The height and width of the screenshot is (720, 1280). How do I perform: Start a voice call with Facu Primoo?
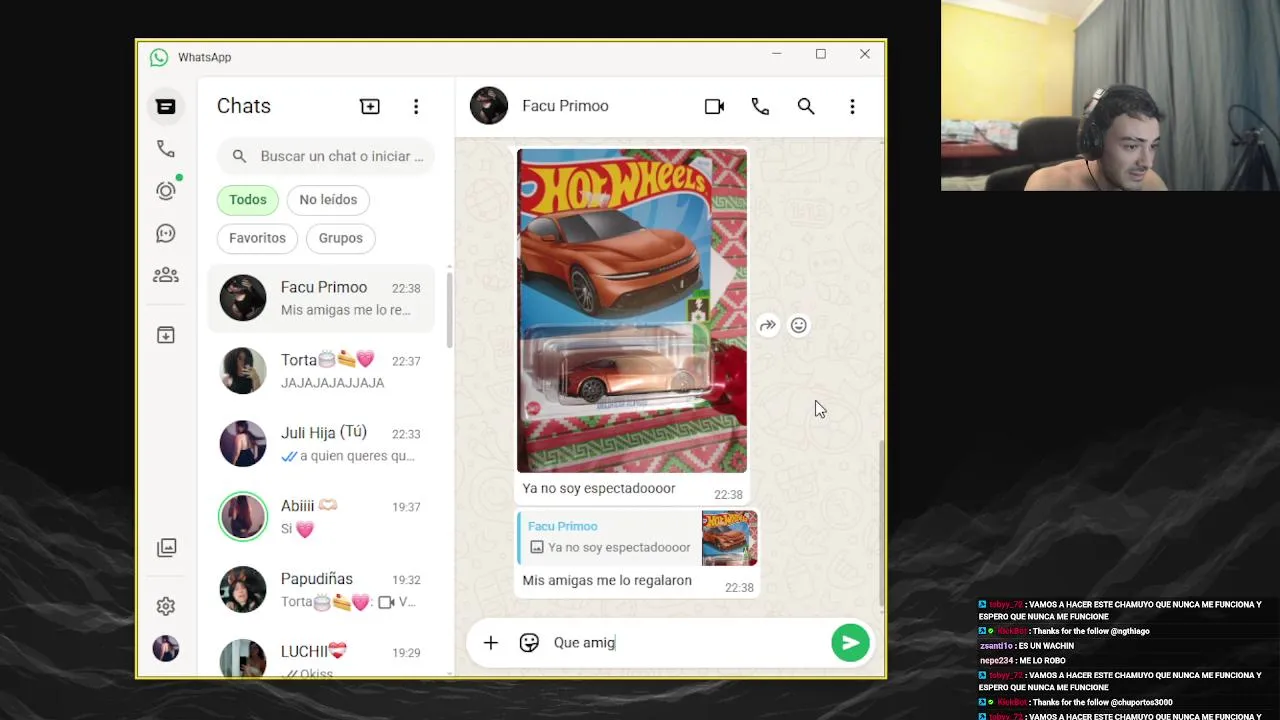[x=760, y=106]
